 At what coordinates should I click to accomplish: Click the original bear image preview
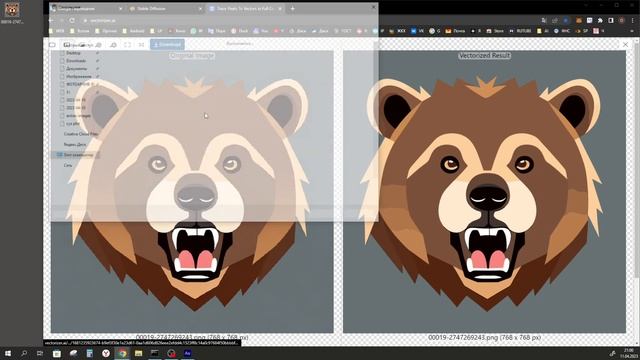pos(192,192)
